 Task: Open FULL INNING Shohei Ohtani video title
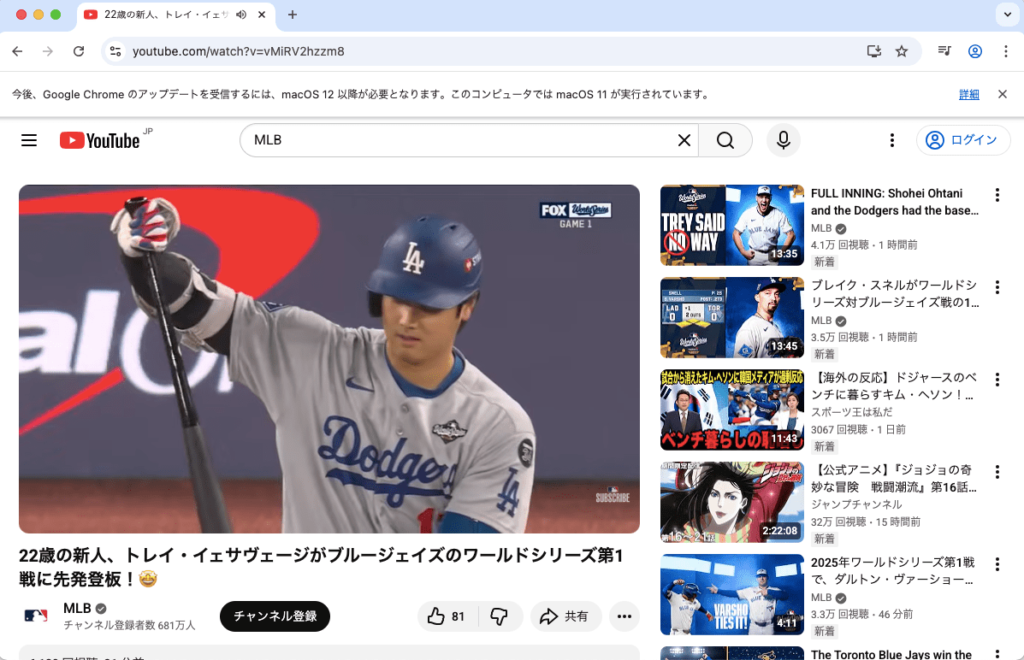pos(895,202)
